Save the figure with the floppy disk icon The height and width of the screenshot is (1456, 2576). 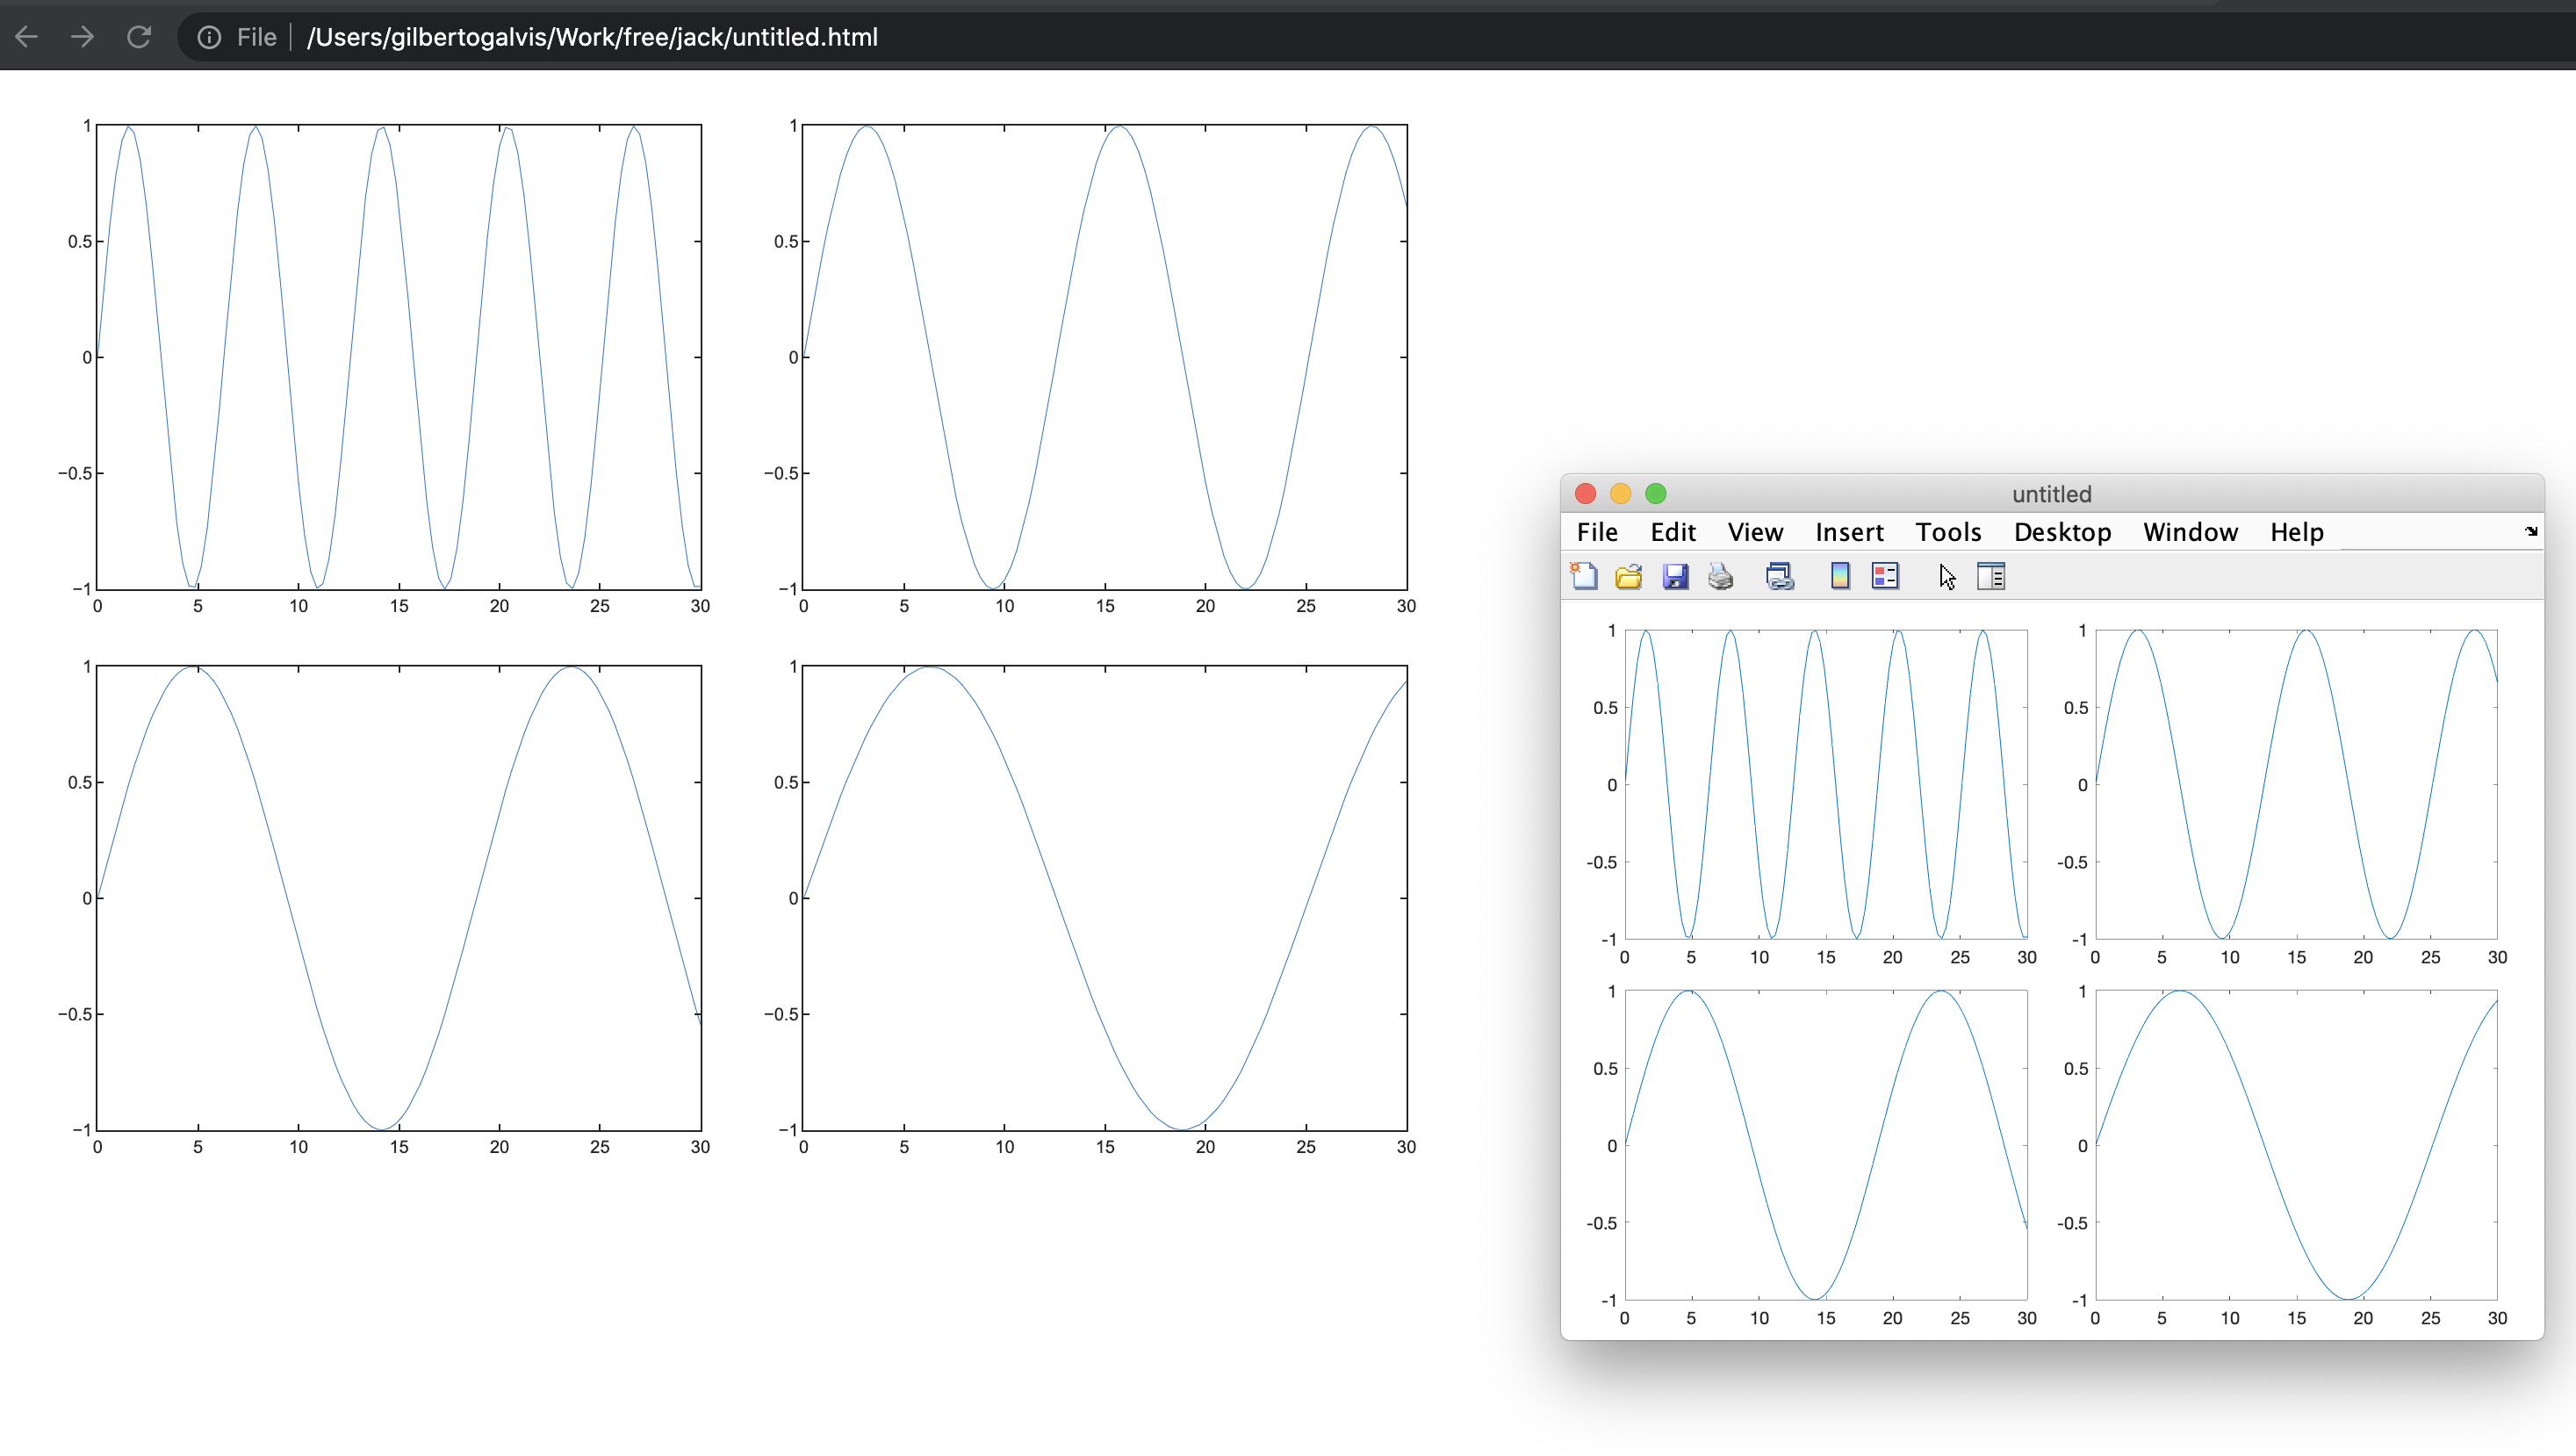click(x=1675, y=576)
